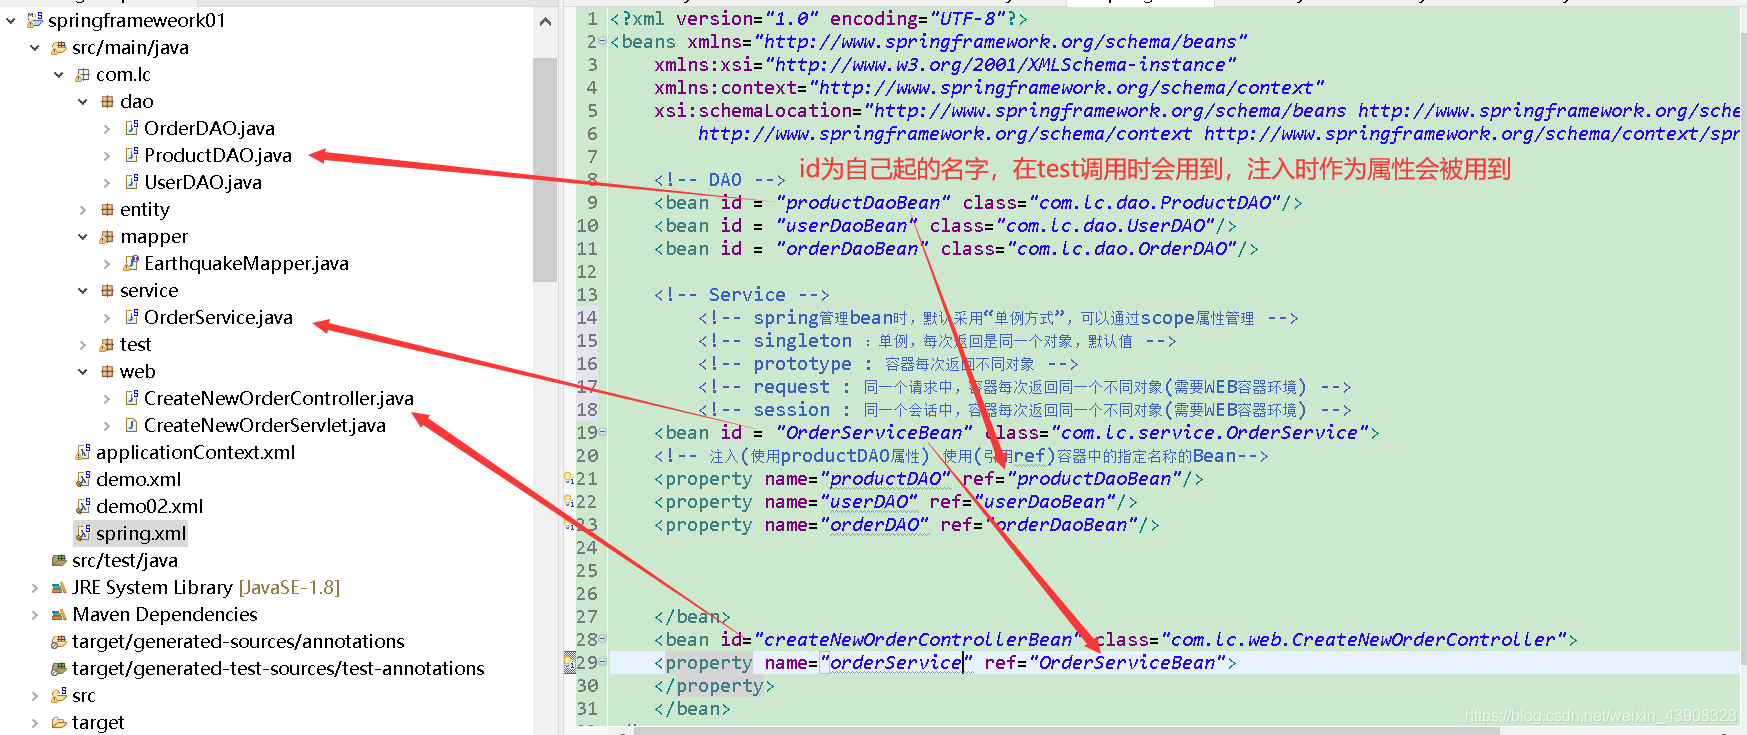The image size is (1747, 735).
Task: Fold the beans element at line 2
Action: tap(602, 41)
